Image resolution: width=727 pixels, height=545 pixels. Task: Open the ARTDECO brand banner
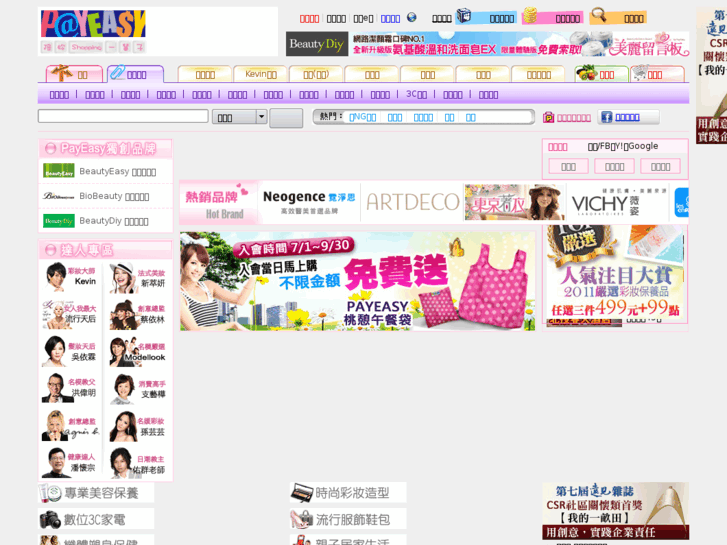click(x=412, y=203)
